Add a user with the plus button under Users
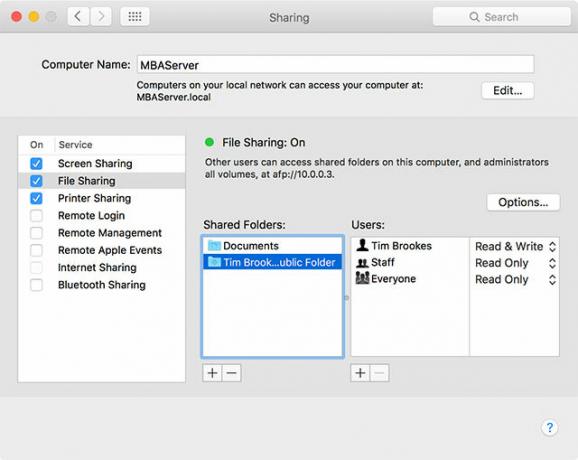This screenshot has width=578, height=460. point(360,373)
